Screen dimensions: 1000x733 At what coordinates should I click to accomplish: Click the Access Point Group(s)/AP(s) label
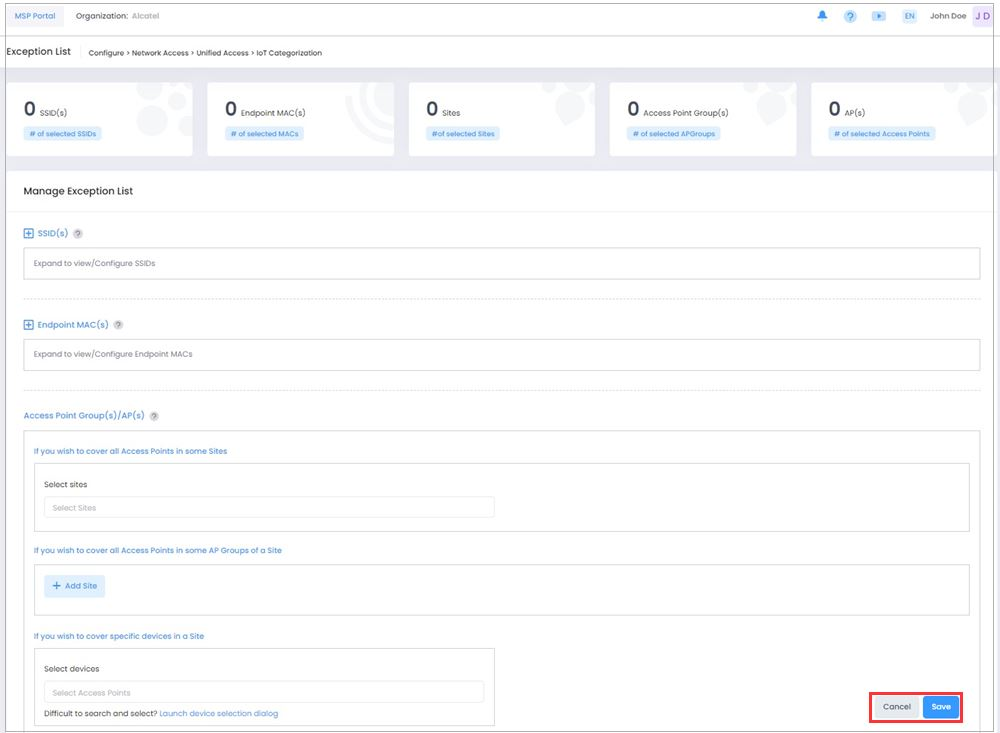tap(84, 415)
